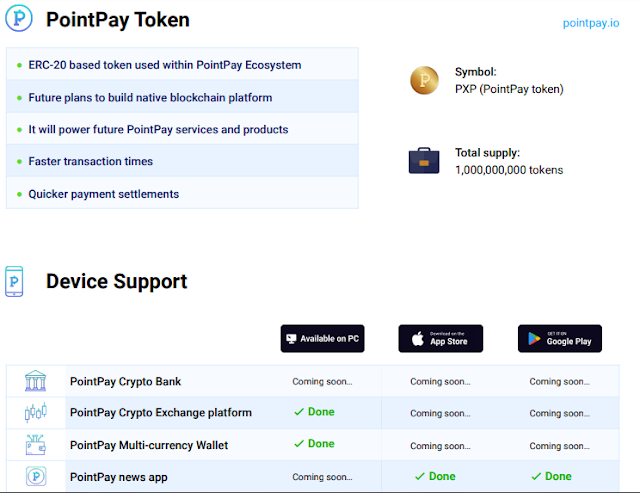
Task: Click the Crypto Bank building icon
Action: coord(35,381)
